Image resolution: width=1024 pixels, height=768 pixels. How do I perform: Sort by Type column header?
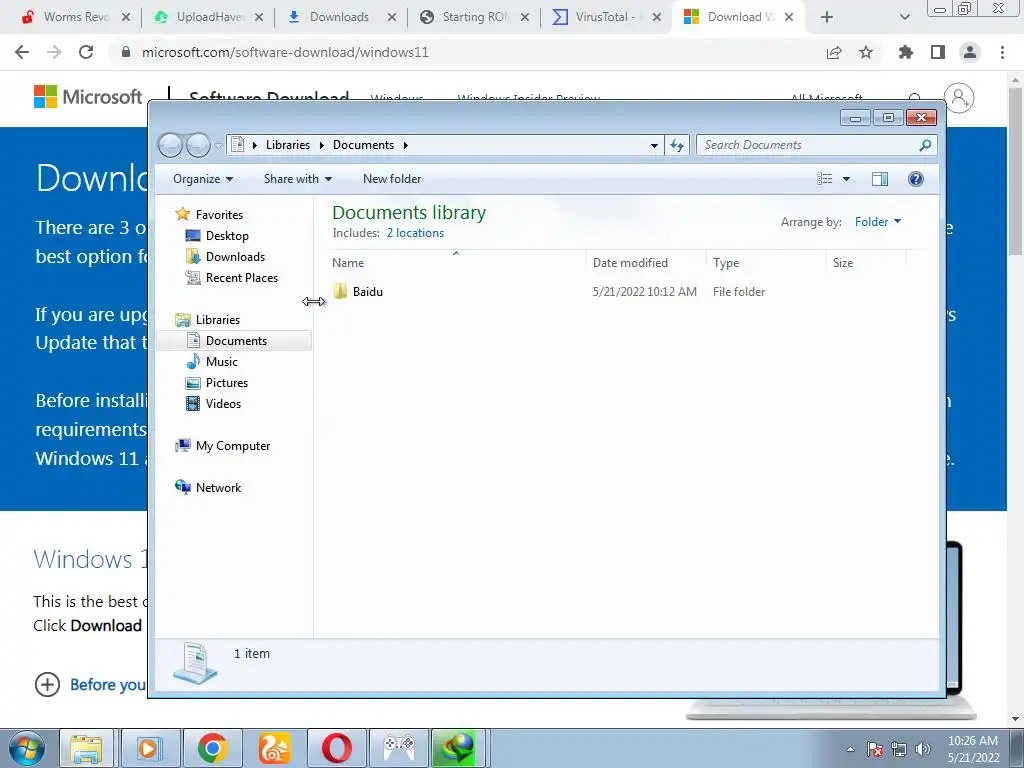pyautogui.click(x=765, y=263)
